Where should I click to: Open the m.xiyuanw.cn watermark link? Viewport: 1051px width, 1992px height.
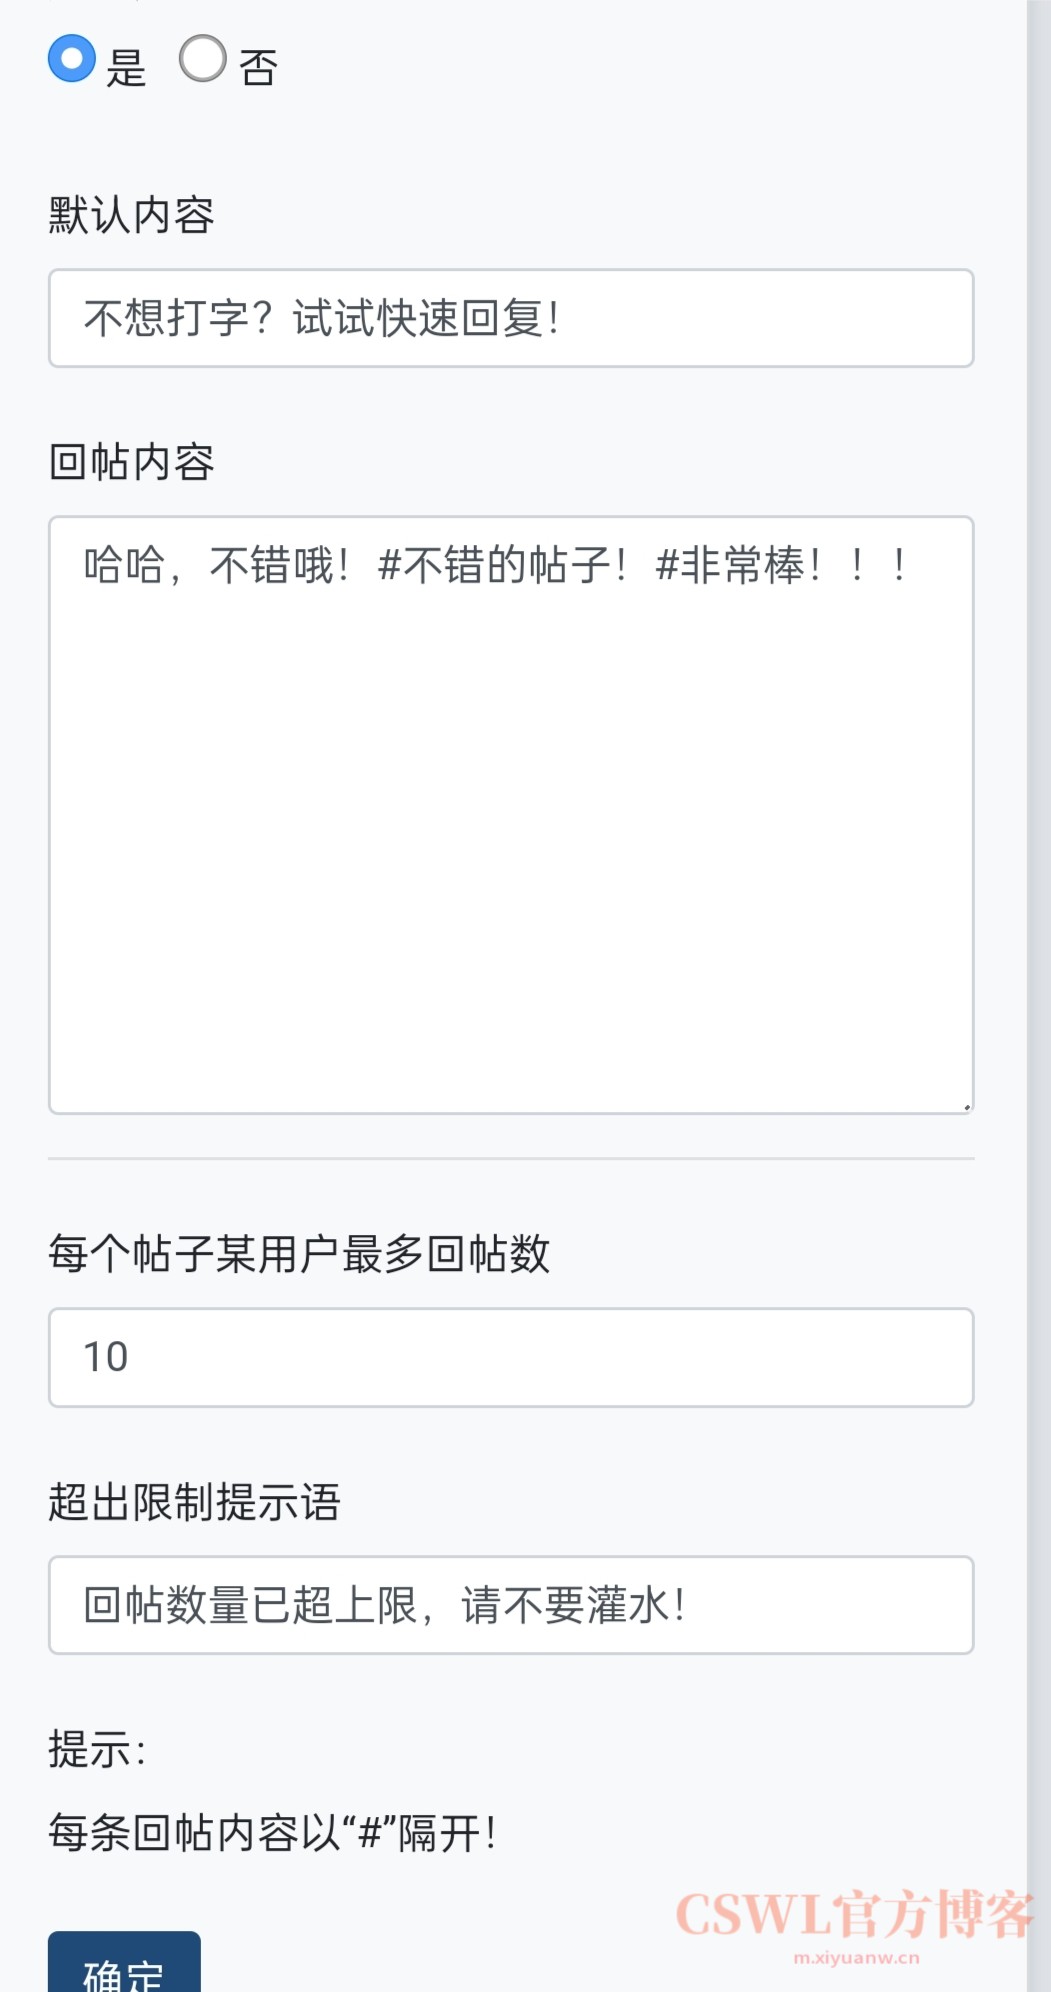click(x=856, y=1958)
